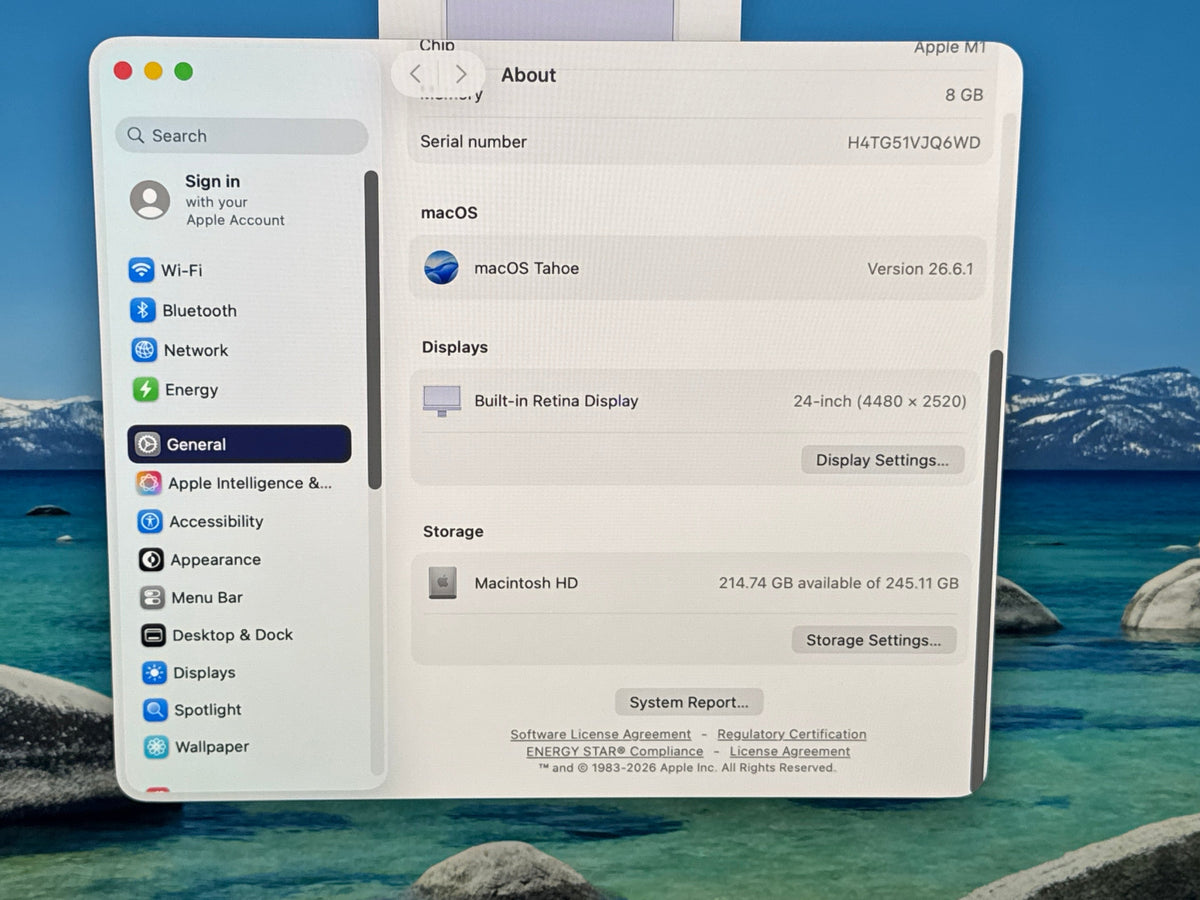Open the Appearance icon in sidebar

pyautogui.click(x=151, y=560)
